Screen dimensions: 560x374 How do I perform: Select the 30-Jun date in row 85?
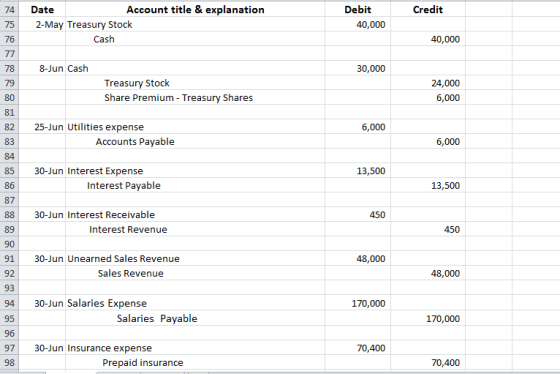pyautogui.click(x=42, y=171)
